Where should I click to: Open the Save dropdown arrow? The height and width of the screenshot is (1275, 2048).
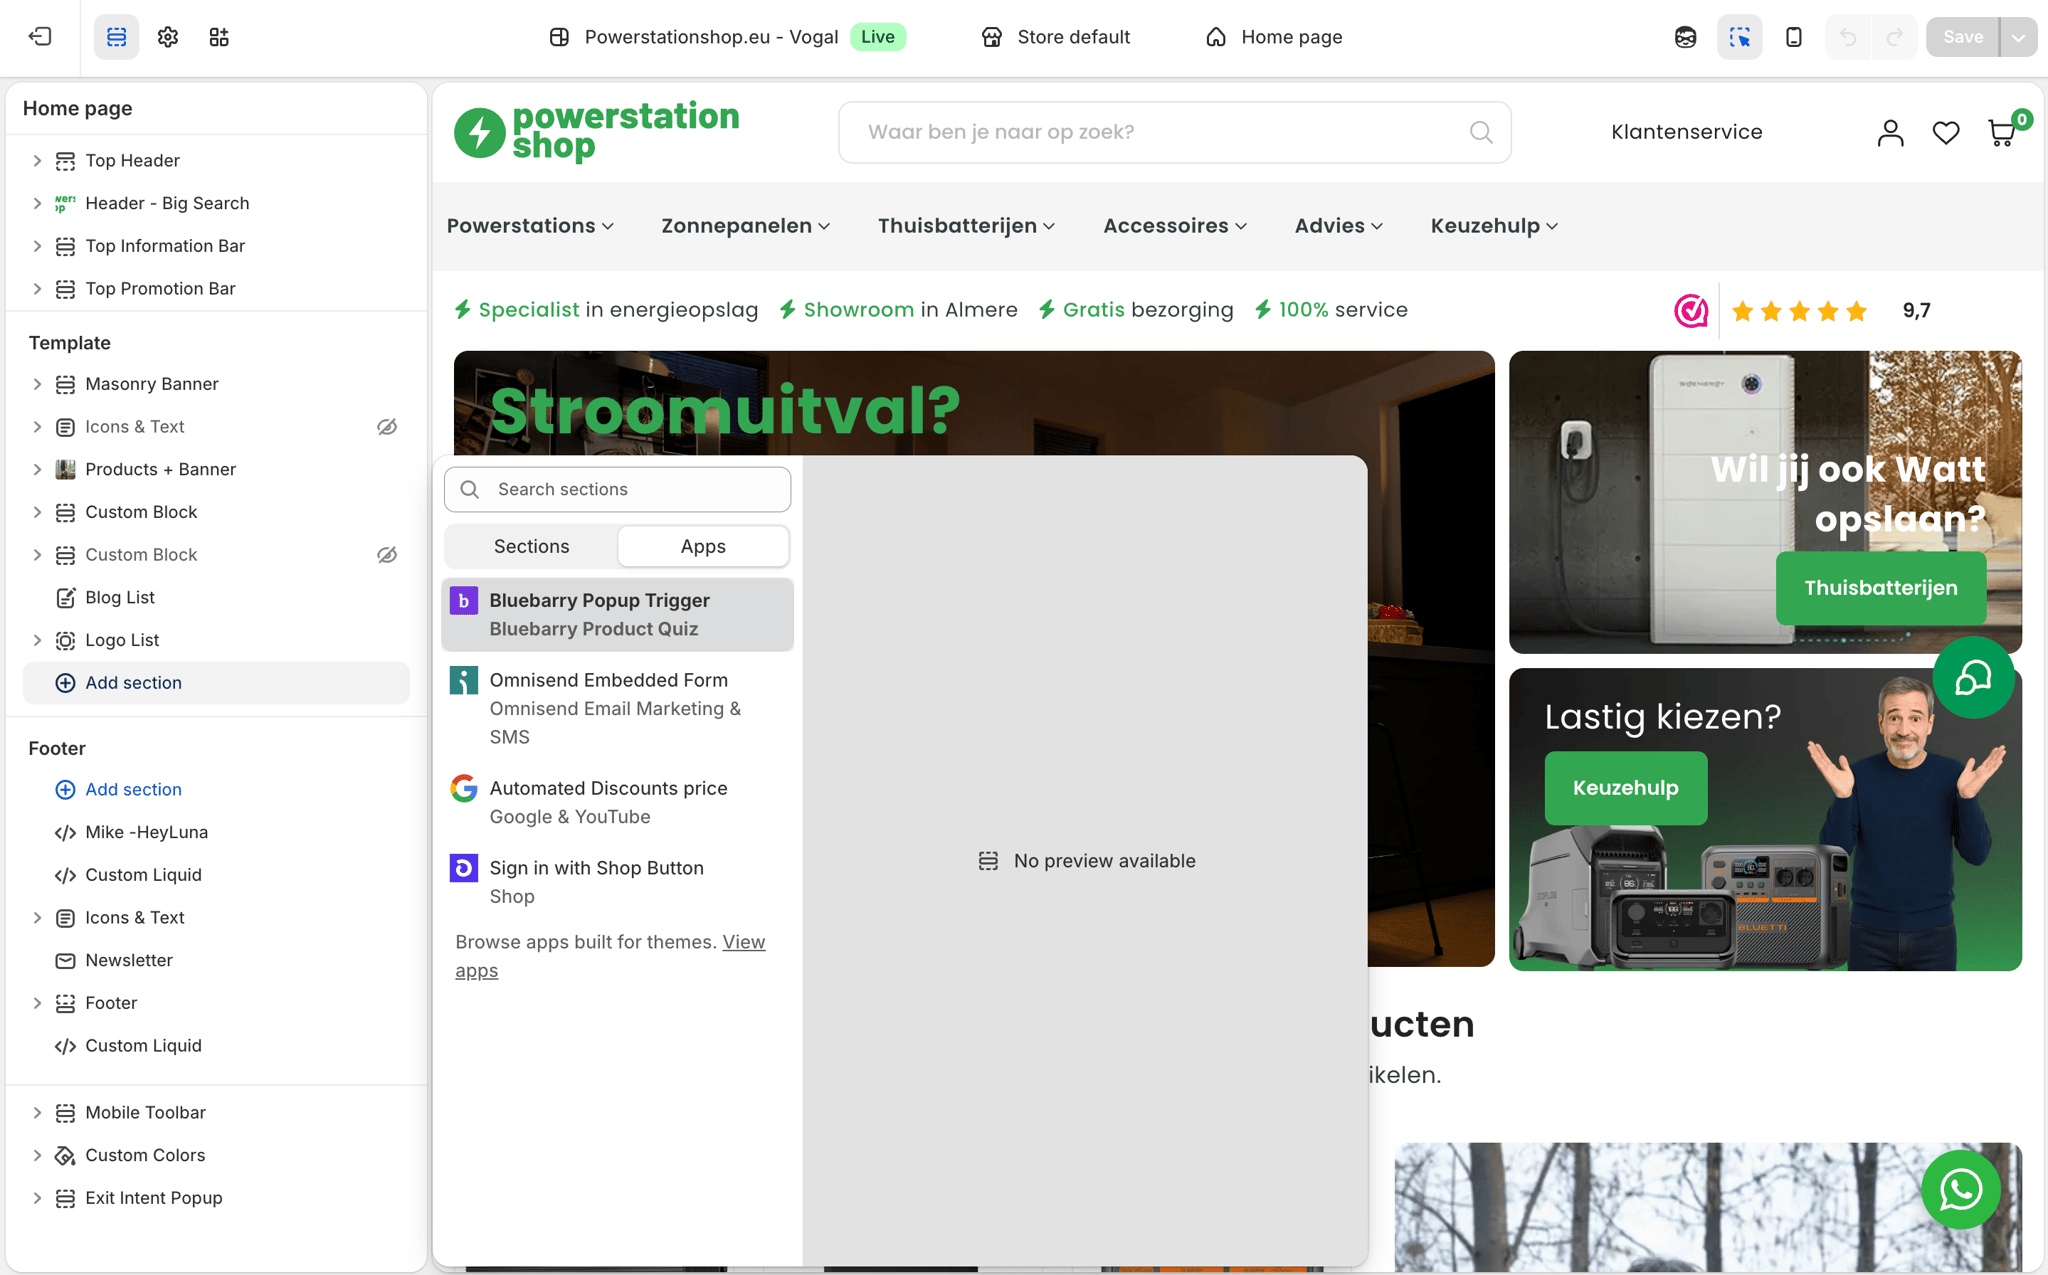[2018, 37]
